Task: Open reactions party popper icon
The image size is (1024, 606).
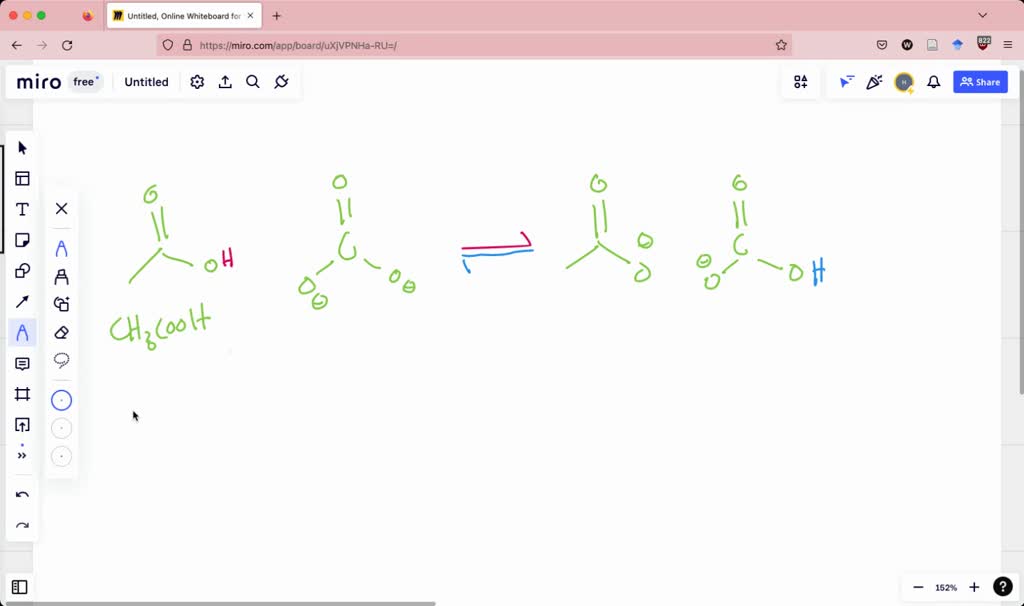Action: pos(874,82)
